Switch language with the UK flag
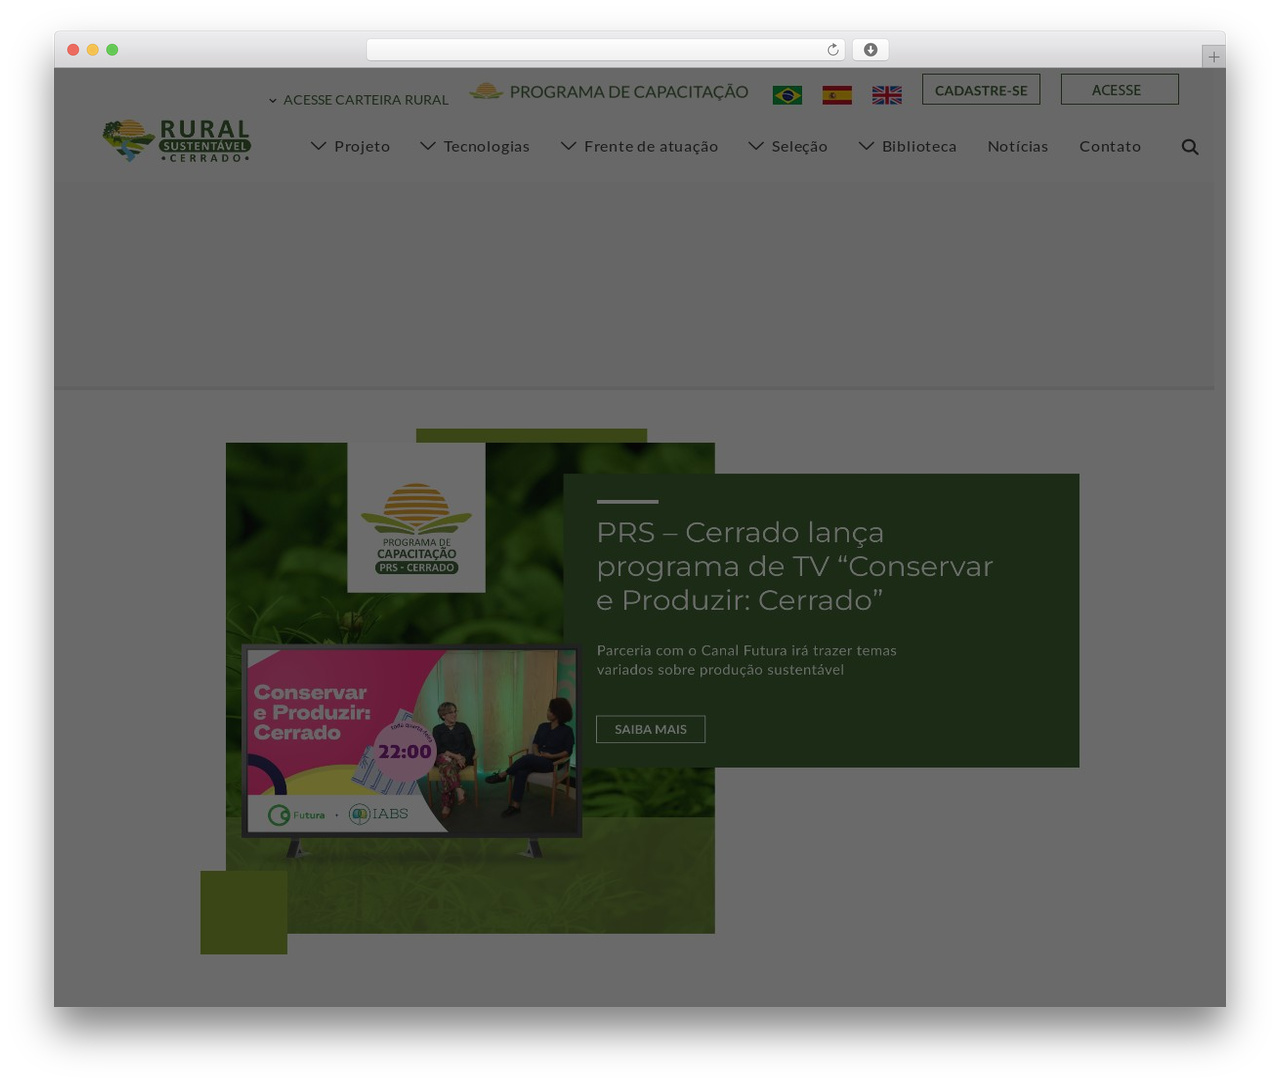This screenshot has height=1084, width=1280. pos(887,95)
